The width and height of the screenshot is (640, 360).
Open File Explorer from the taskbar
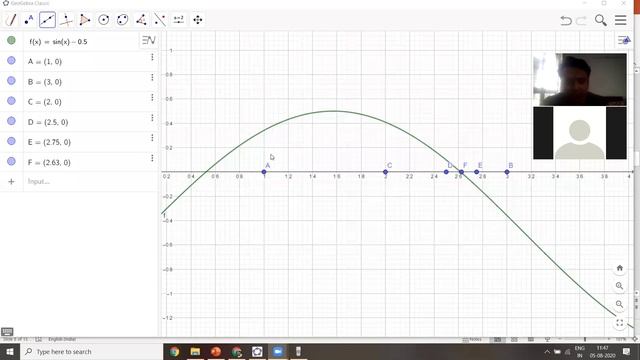click(195, 351)
